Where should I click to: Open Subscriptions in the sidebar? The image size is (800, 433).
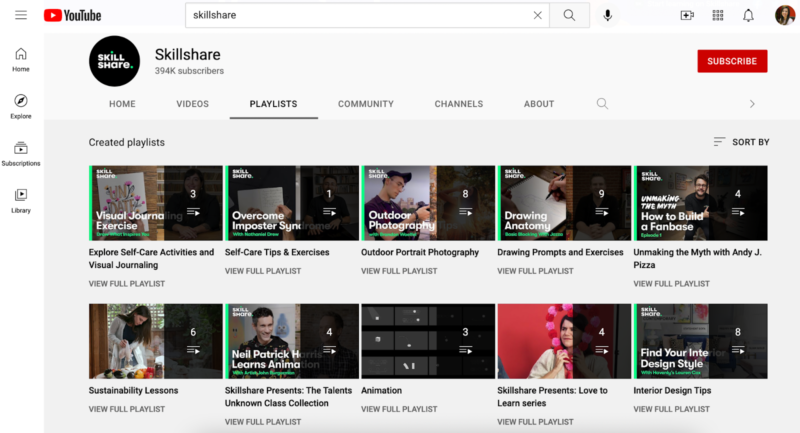pos(21,153)
